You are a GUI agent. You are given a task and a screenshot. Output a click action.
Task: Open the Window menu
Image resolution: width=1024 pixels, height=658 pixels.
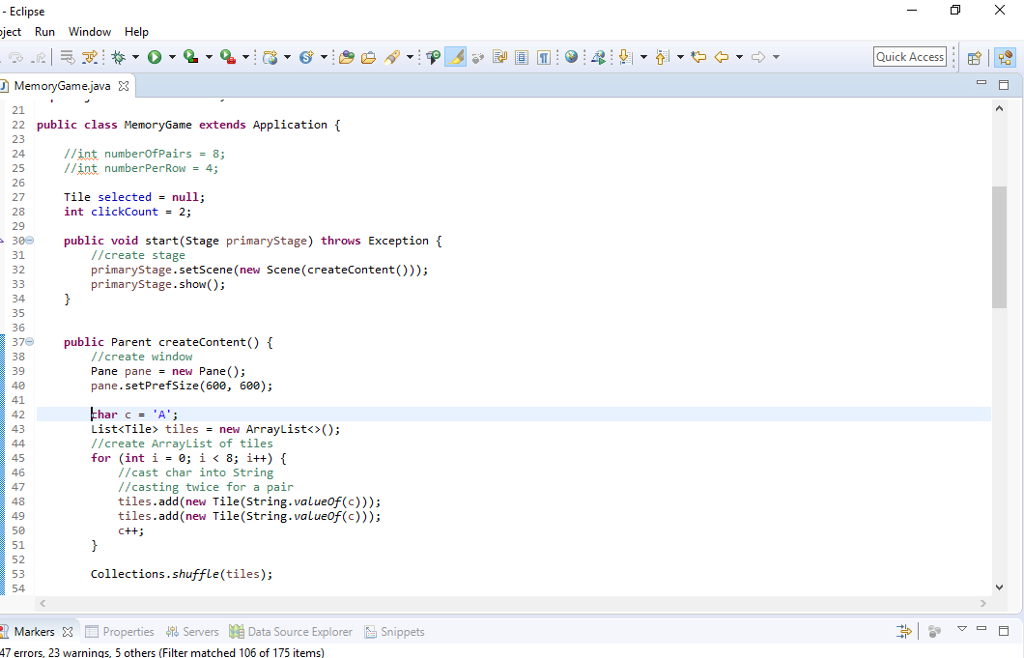point(89,32)
